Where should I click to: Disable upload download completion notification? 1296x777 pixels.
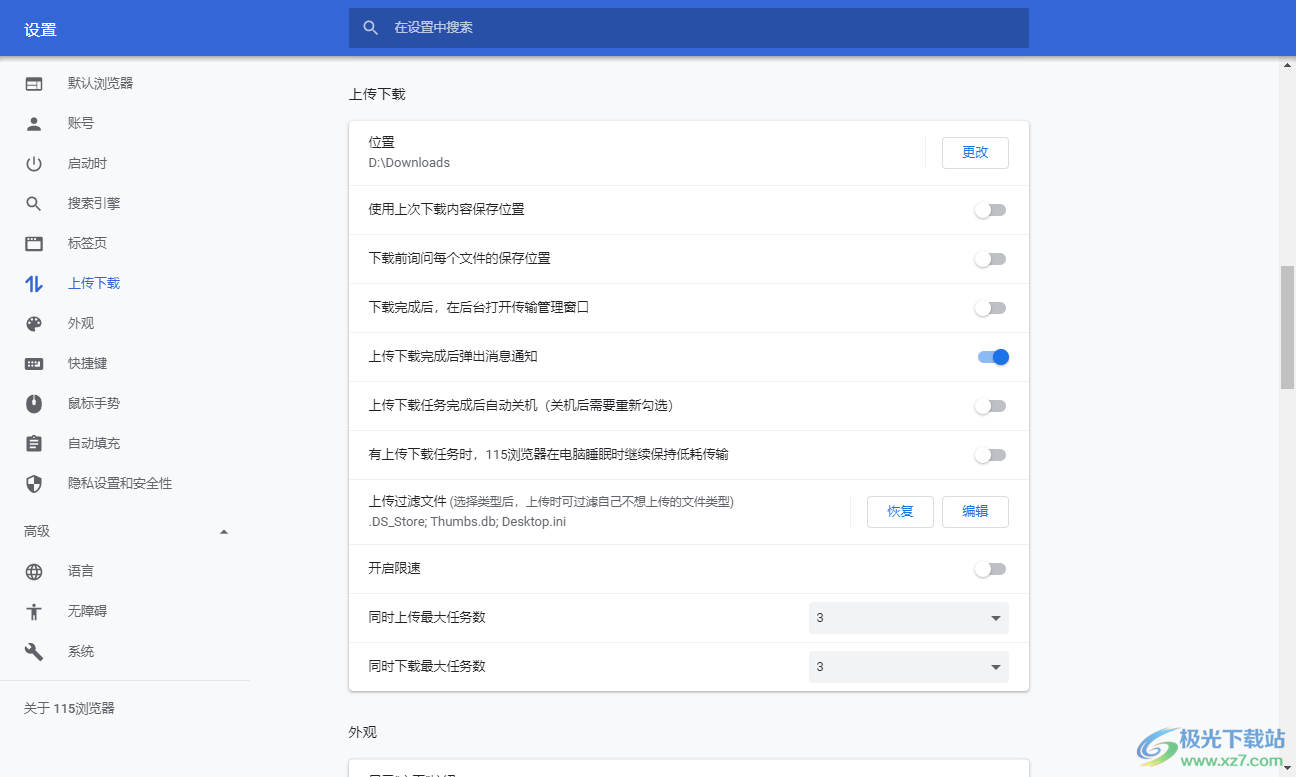coord(993,357)
